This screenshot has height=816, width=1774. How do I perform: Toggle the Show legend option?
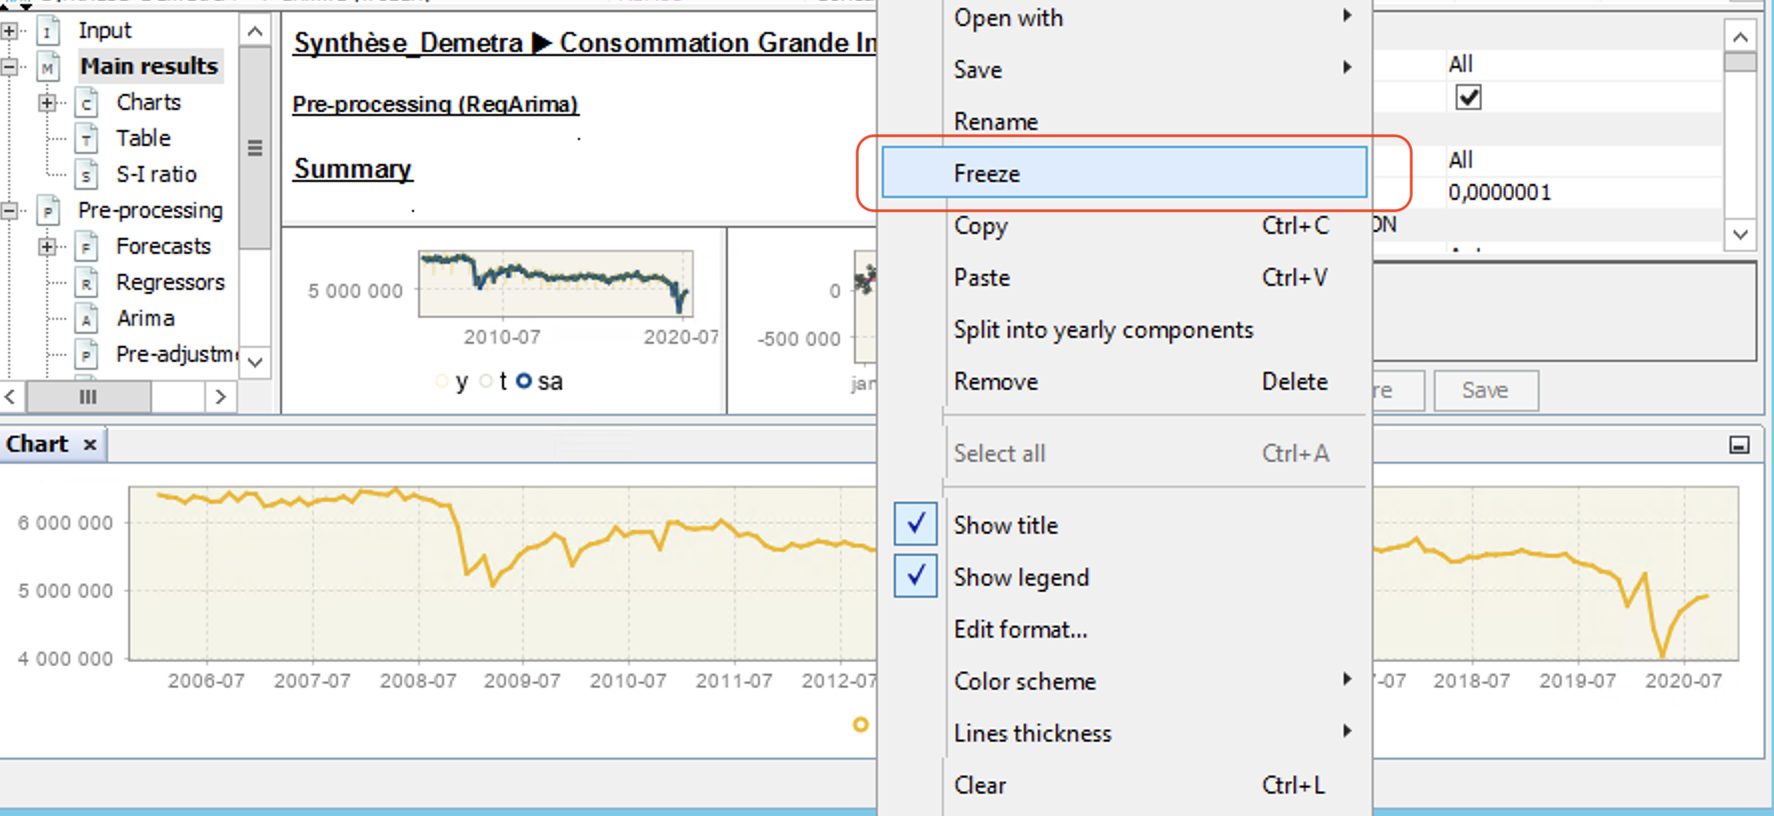click(x=915, y=576)
